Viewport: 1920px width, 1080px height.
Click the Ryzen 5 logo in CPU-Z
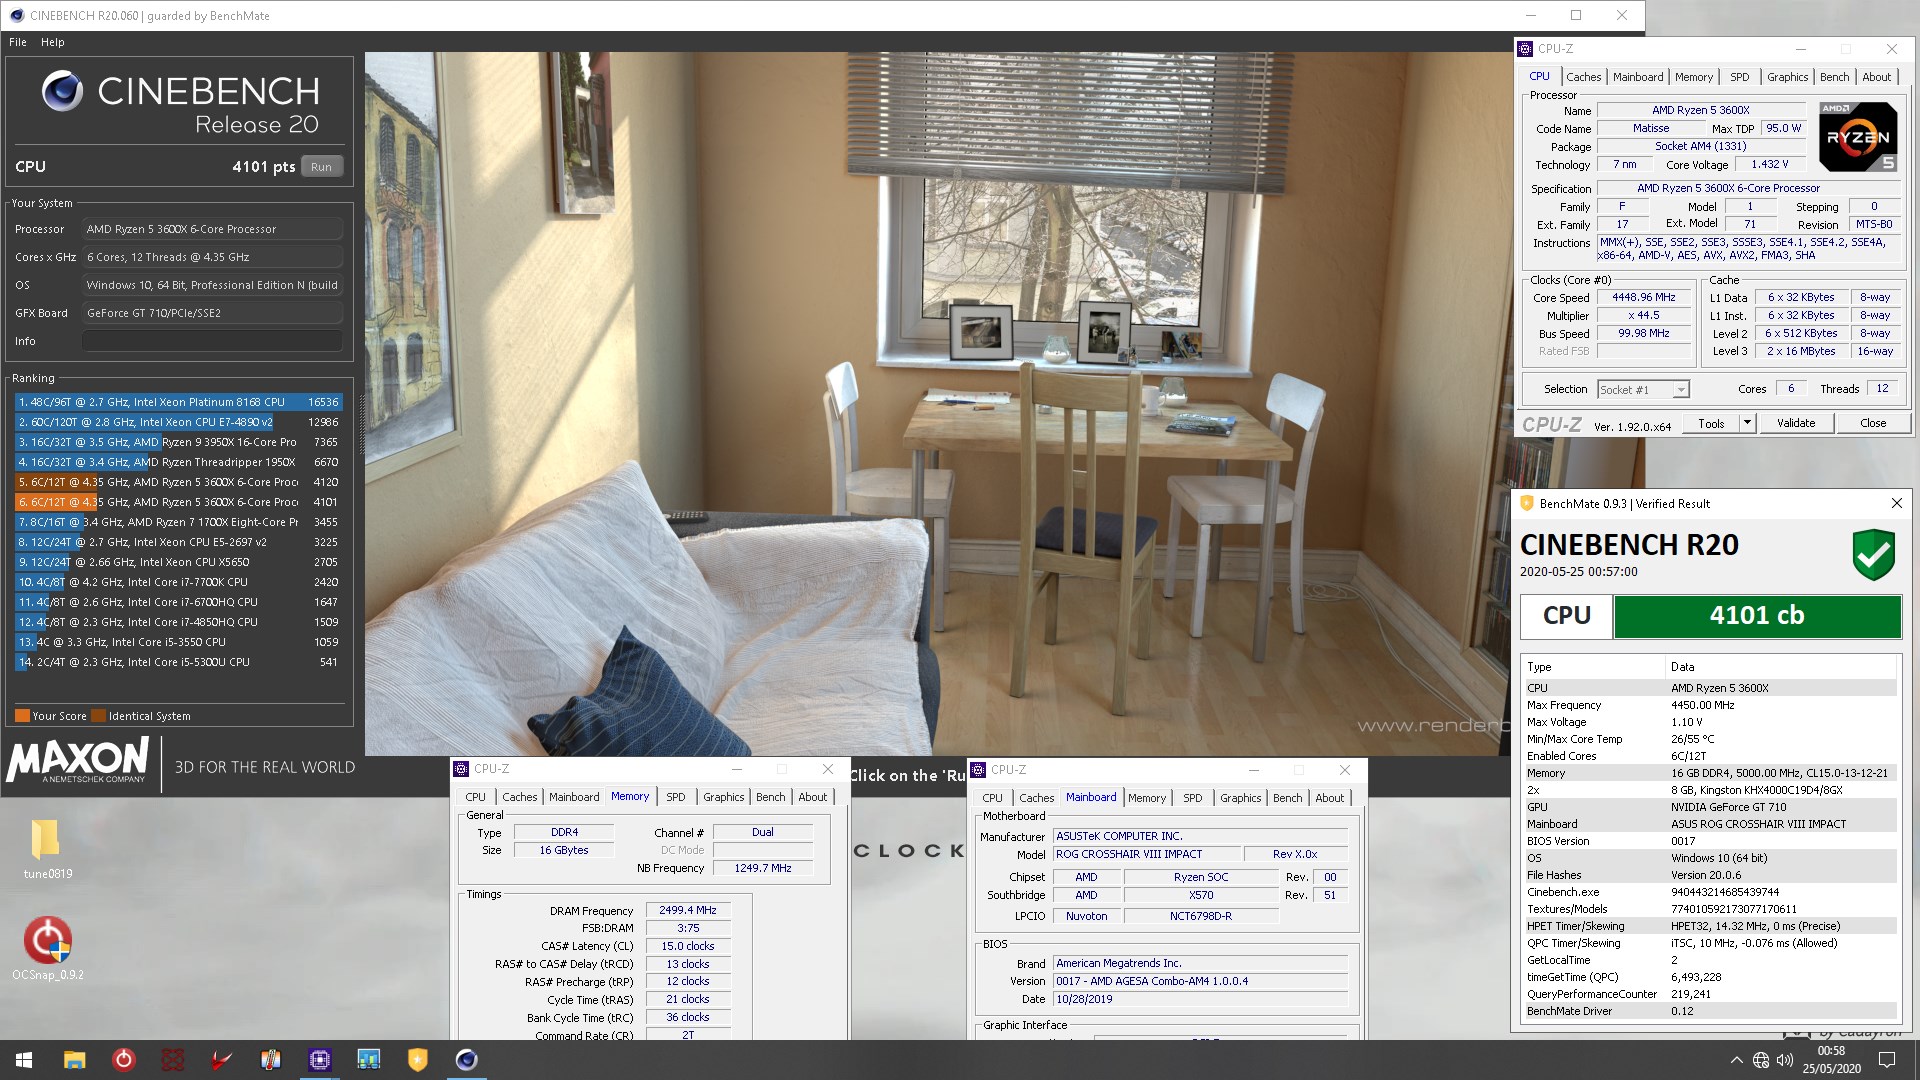click(1858, 137)
